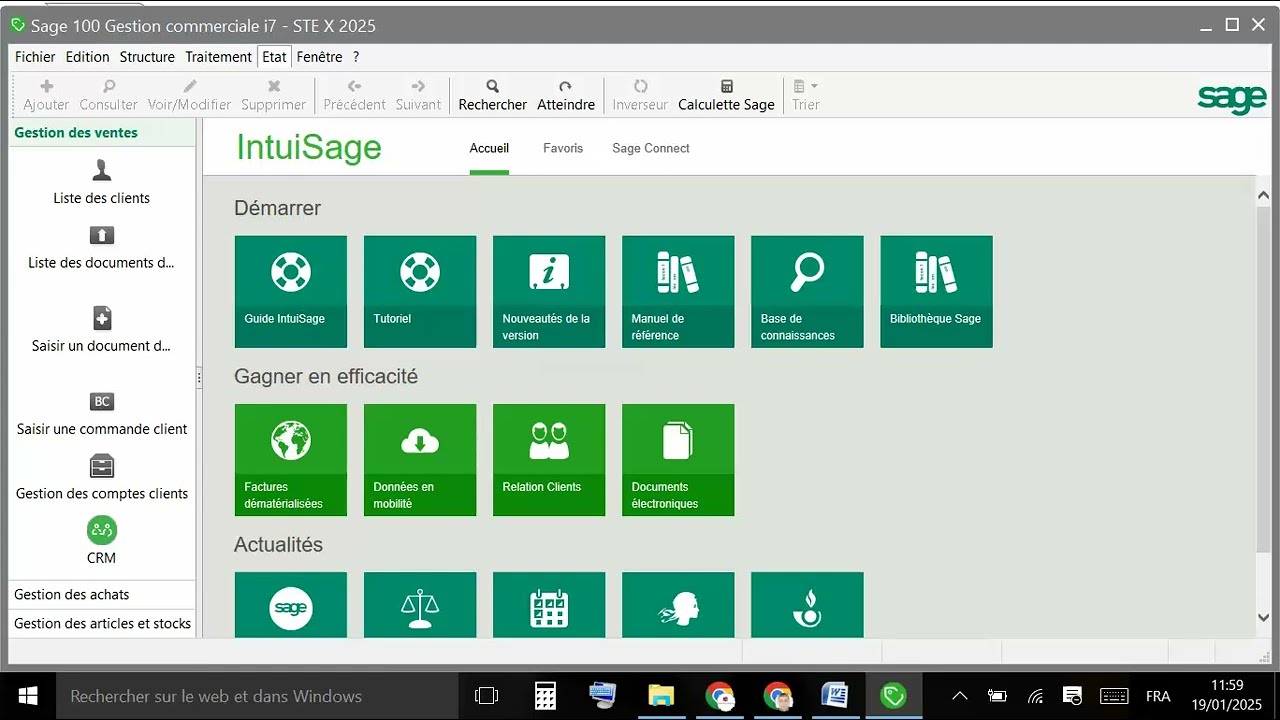Click Supprimer in the toolbar
The height and width of the screenshot is (720, 1280).
click(274, 96)
